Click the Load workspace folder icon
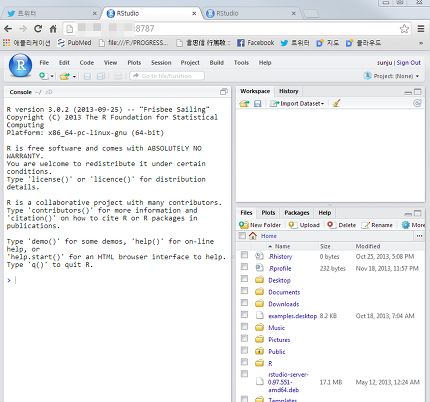Viewport: 430px width, 402px height. [244, 103]
